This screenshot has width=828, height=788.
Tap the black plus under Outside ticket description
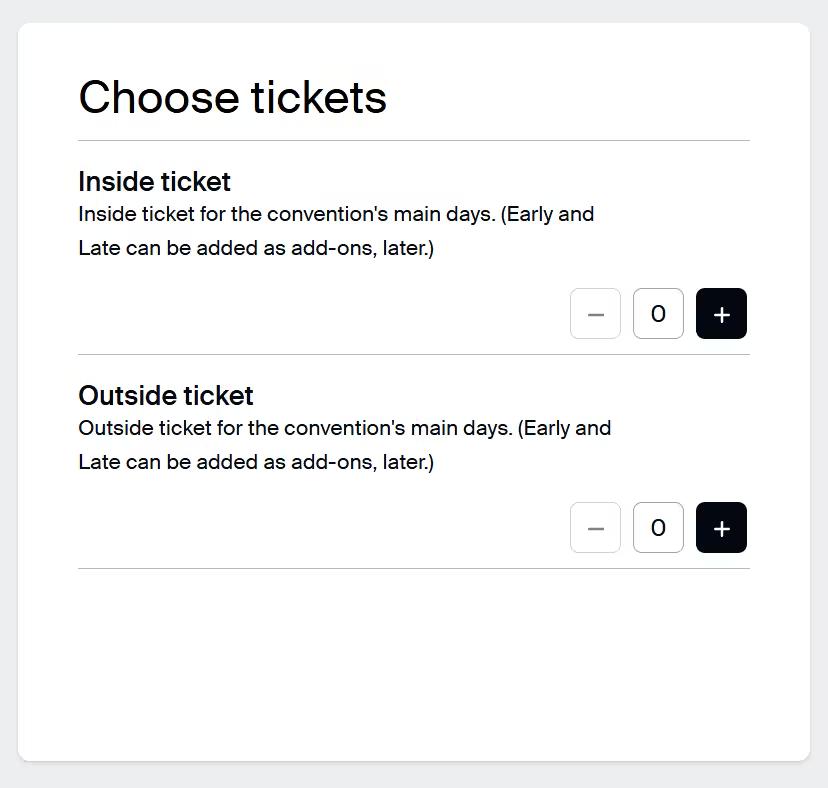tap(721, 528)
